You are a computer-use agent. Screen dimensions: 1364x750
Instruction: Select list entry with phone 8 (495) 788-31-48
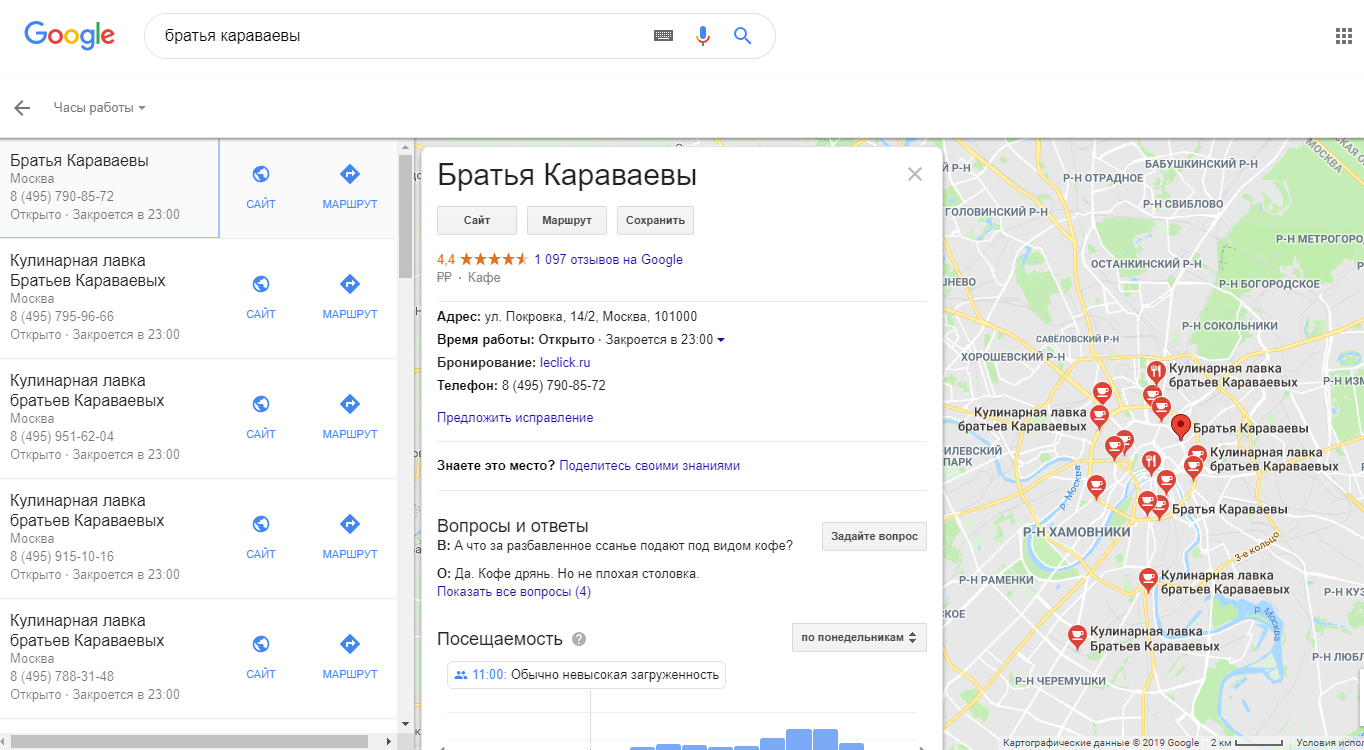[x=109, y=658]
